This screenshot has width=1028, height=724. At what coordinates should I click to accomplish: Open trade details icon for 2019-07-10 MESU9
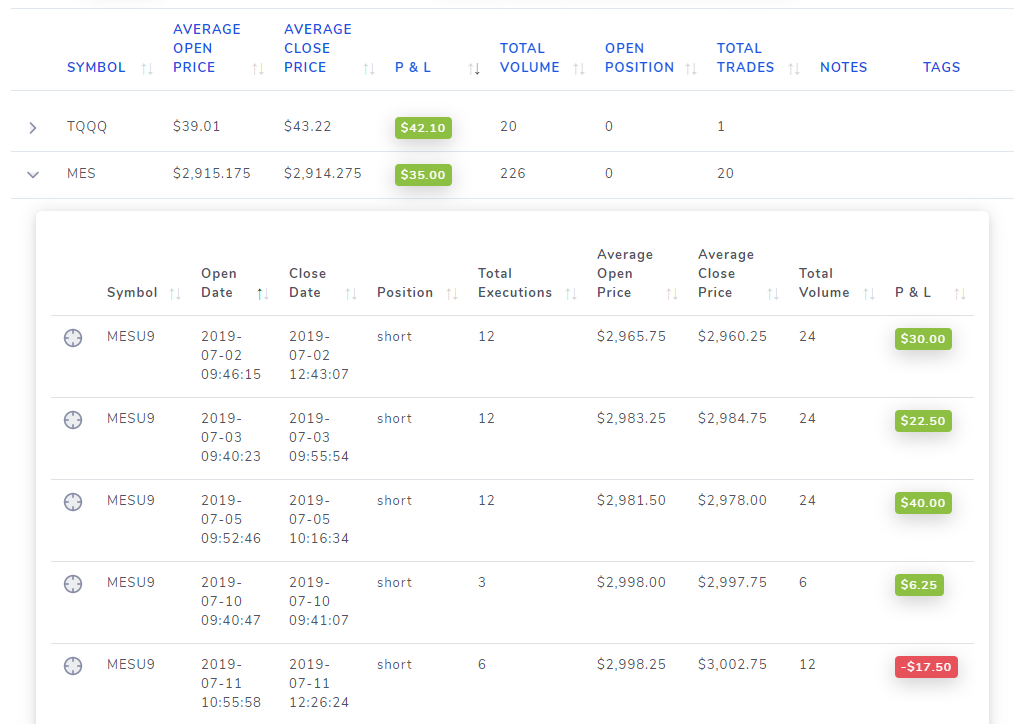73,584
